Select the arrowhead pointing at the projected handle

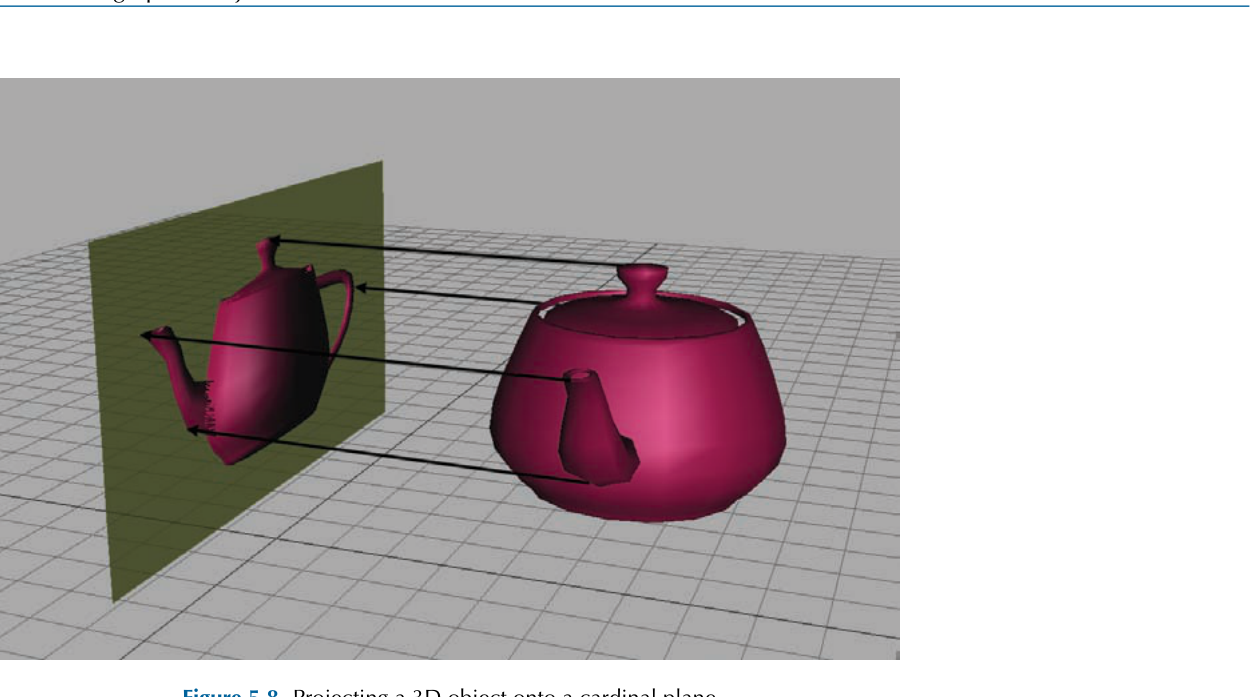coord(364,288)
